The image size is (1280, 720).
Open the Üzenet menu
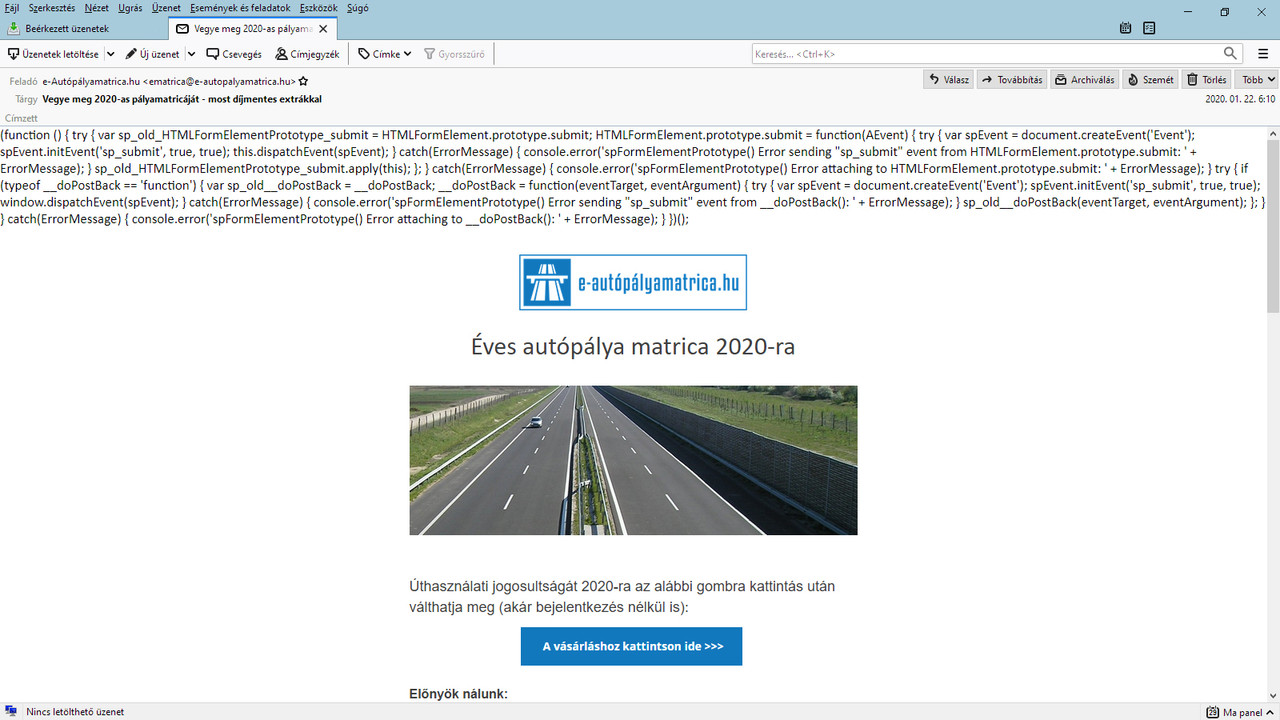click(166, 8)
